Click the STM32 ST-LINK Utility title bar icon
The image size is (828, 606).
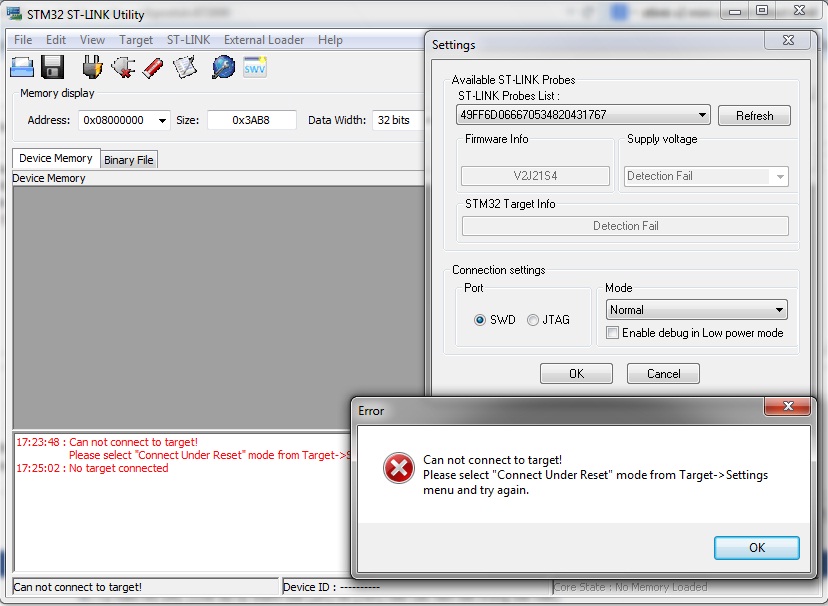pyautogui.click(x=14, y=13)
